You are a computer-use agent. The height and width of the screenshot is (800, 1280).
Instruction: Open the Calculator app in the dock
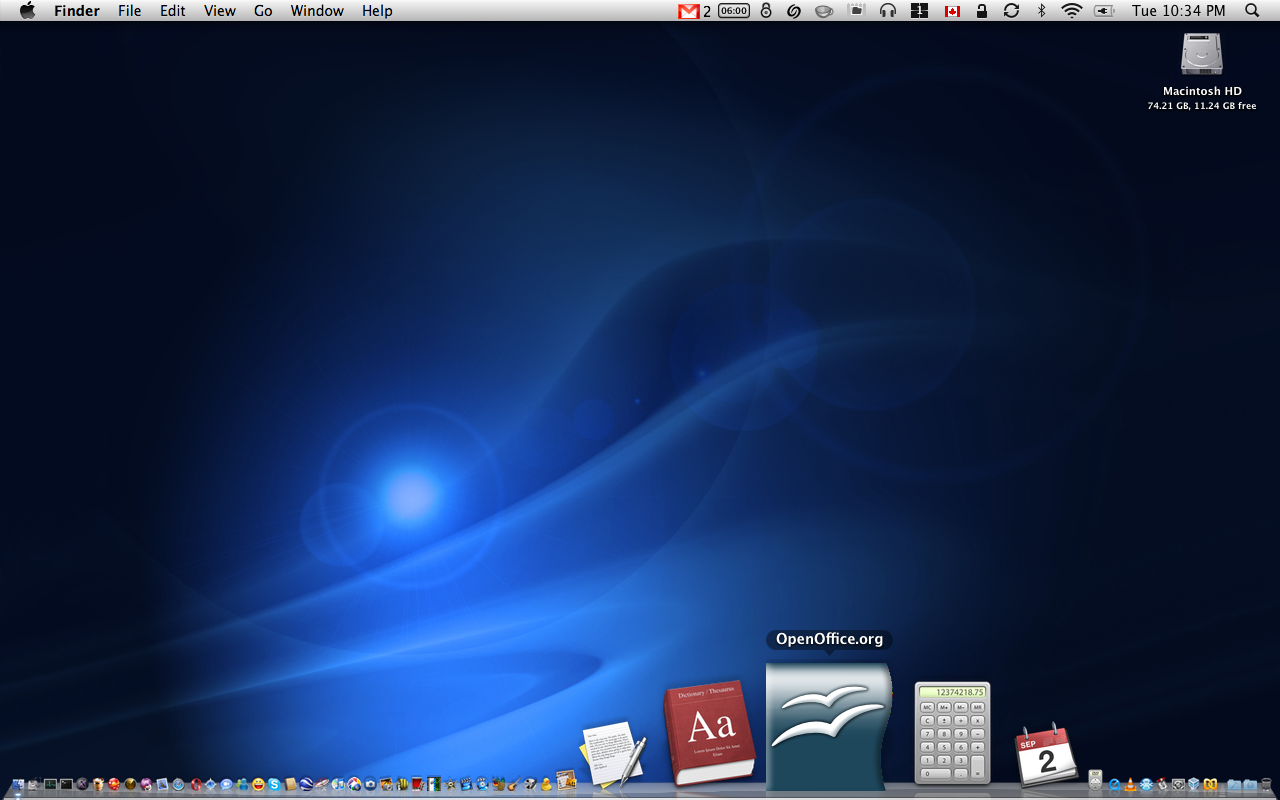tap(952, 733)
